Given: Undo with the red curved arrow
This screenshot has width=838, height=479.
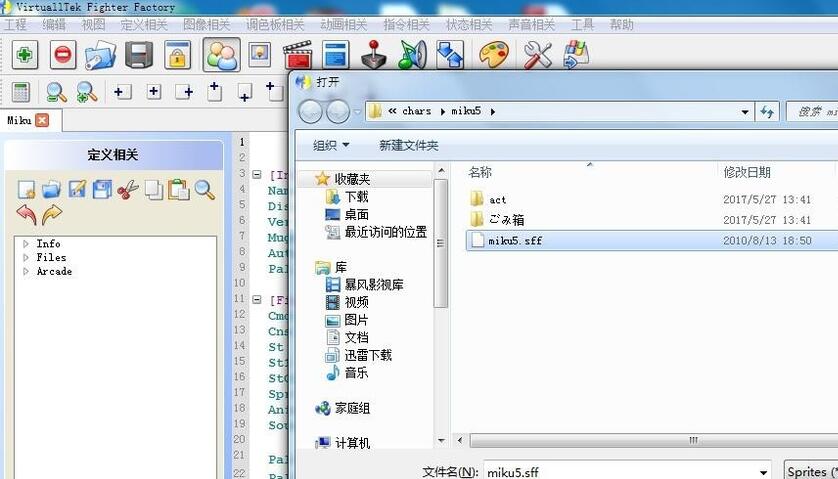Looking at the screenshot, I should pyautogui.click(x=26, y=214).
